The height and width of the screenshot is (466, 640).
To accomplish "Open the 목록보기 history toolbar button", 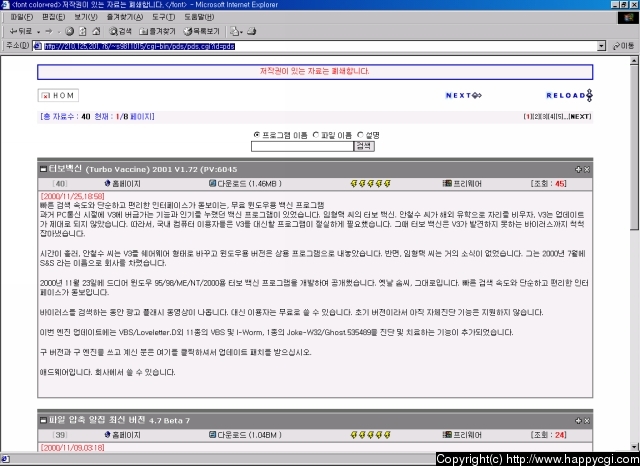I will (202, 31).
